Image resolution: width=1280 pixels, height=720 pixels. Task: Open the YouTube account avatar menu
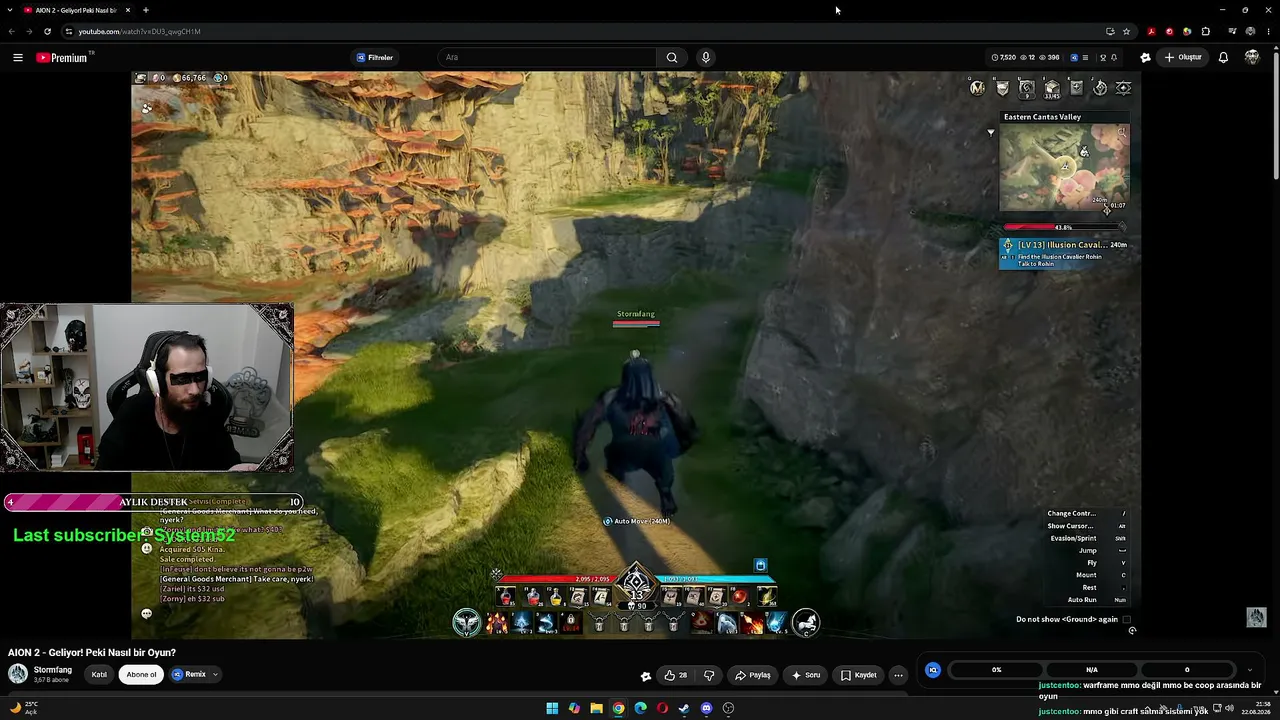coord(1252,58)
